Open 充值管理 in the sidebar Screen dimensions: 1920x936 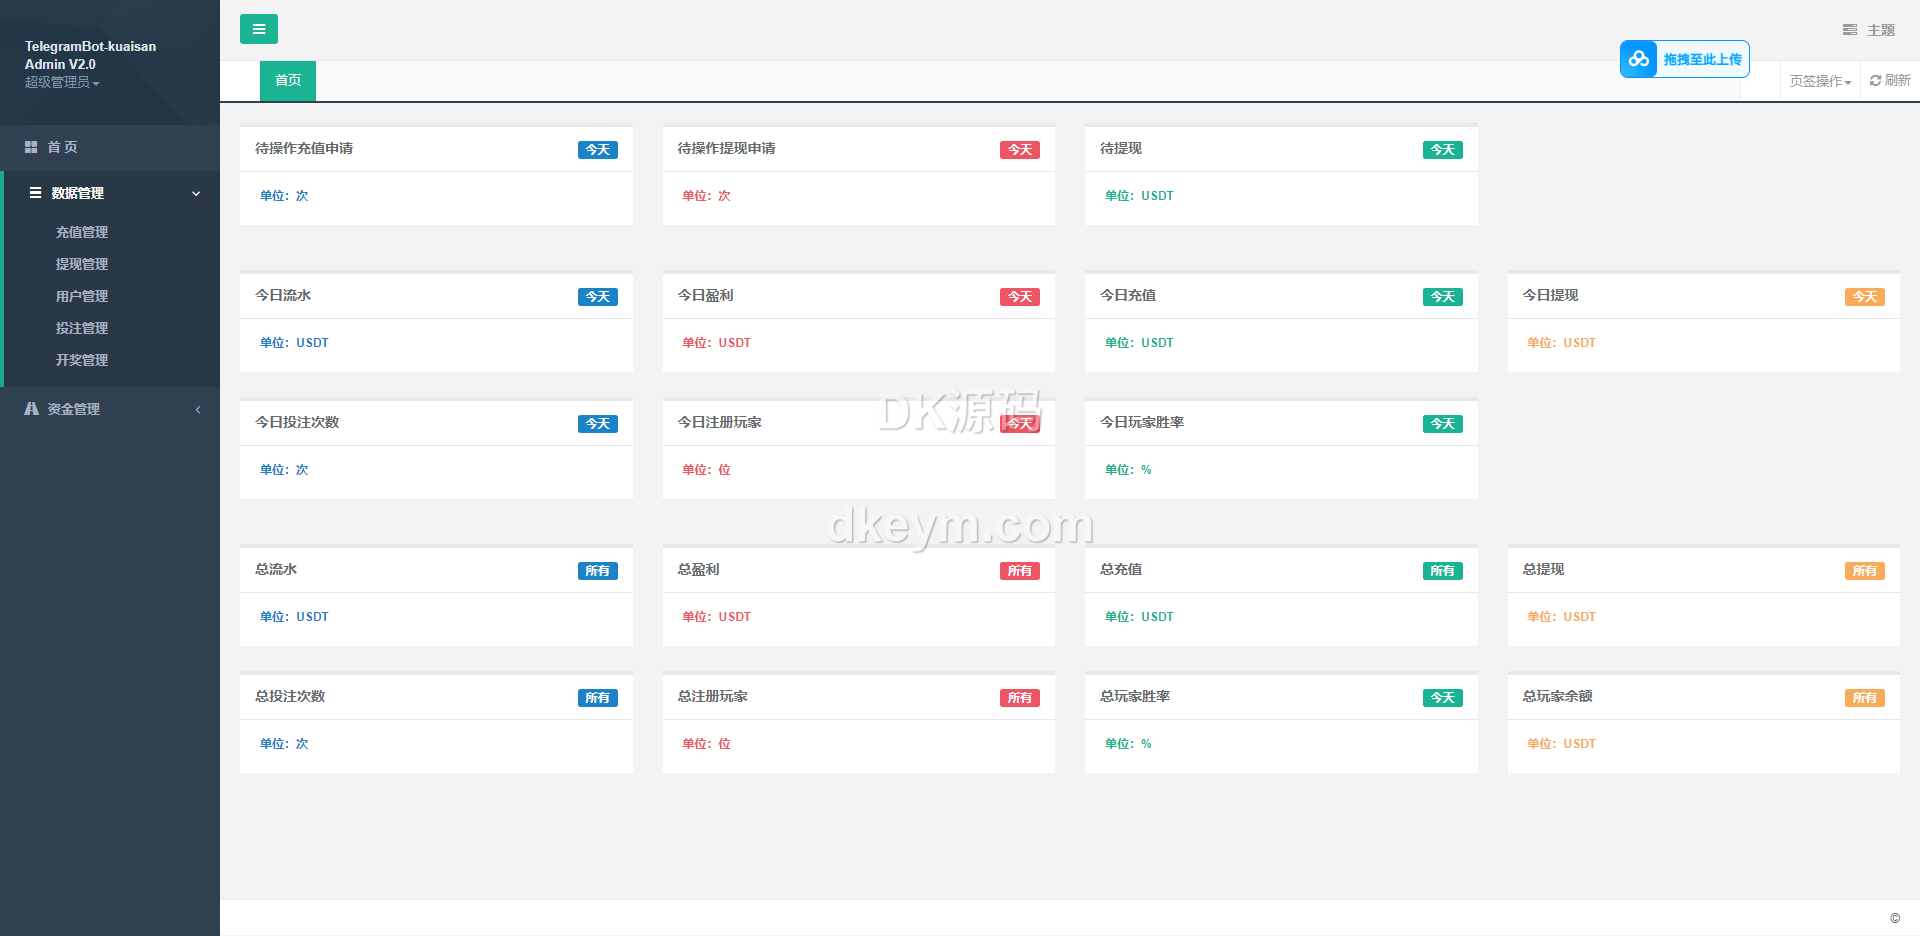(82, 232)
